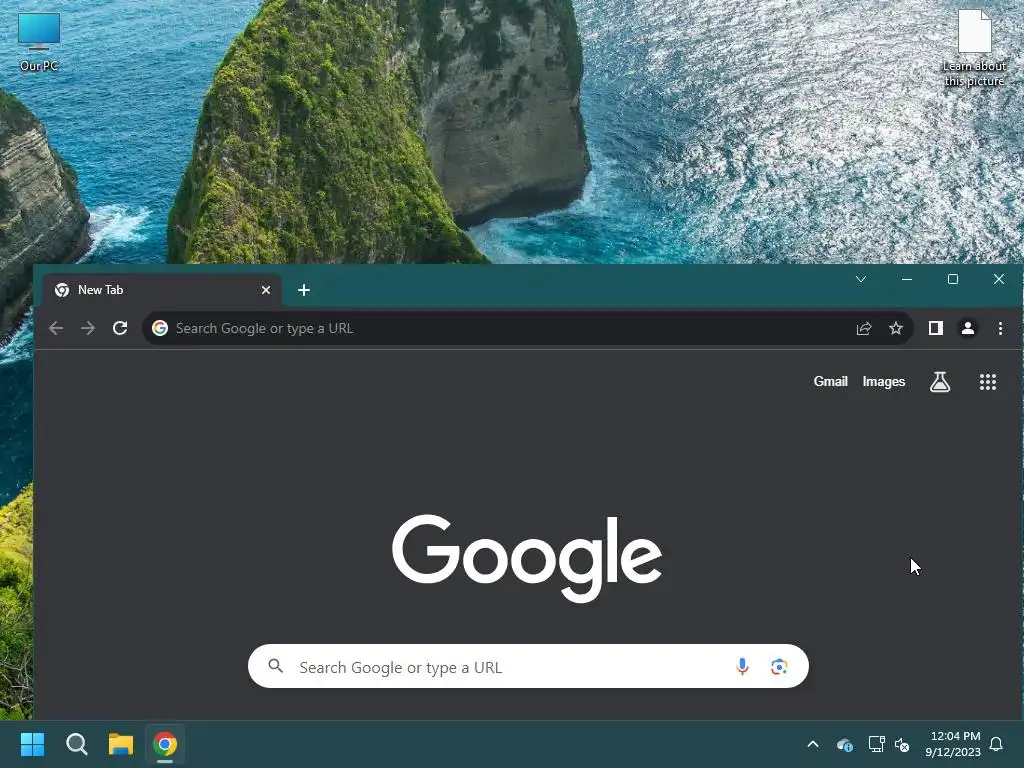
Task: Click the Chrome taskbar icon
Action: click(x=165, y=744)
